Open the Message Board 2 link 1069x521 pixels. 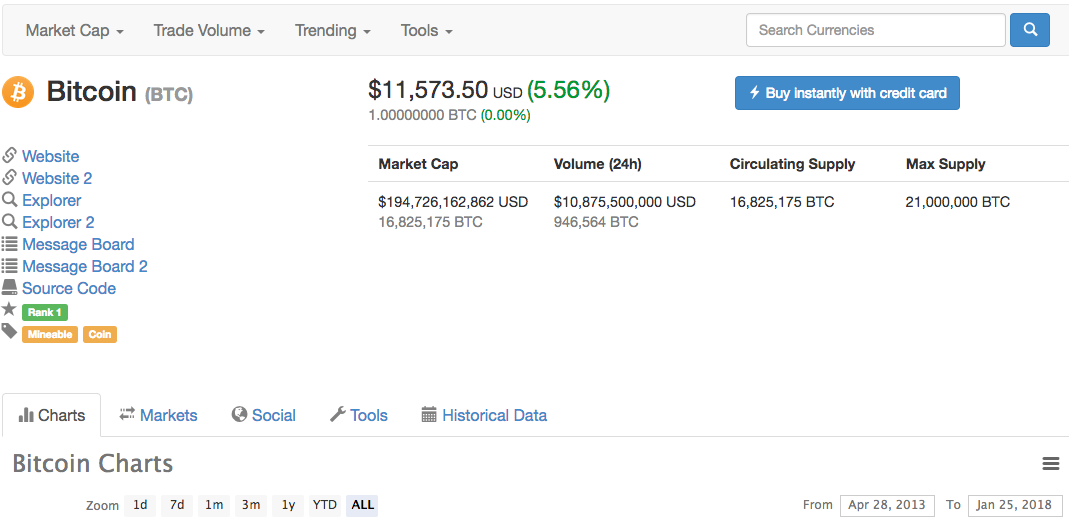(85, 266)
